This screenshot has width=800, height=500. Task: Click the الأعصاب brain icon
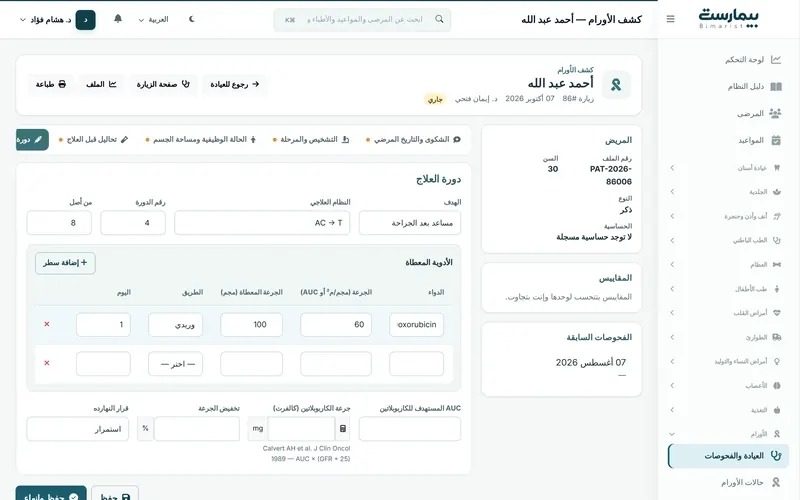(x=777, y=386)
